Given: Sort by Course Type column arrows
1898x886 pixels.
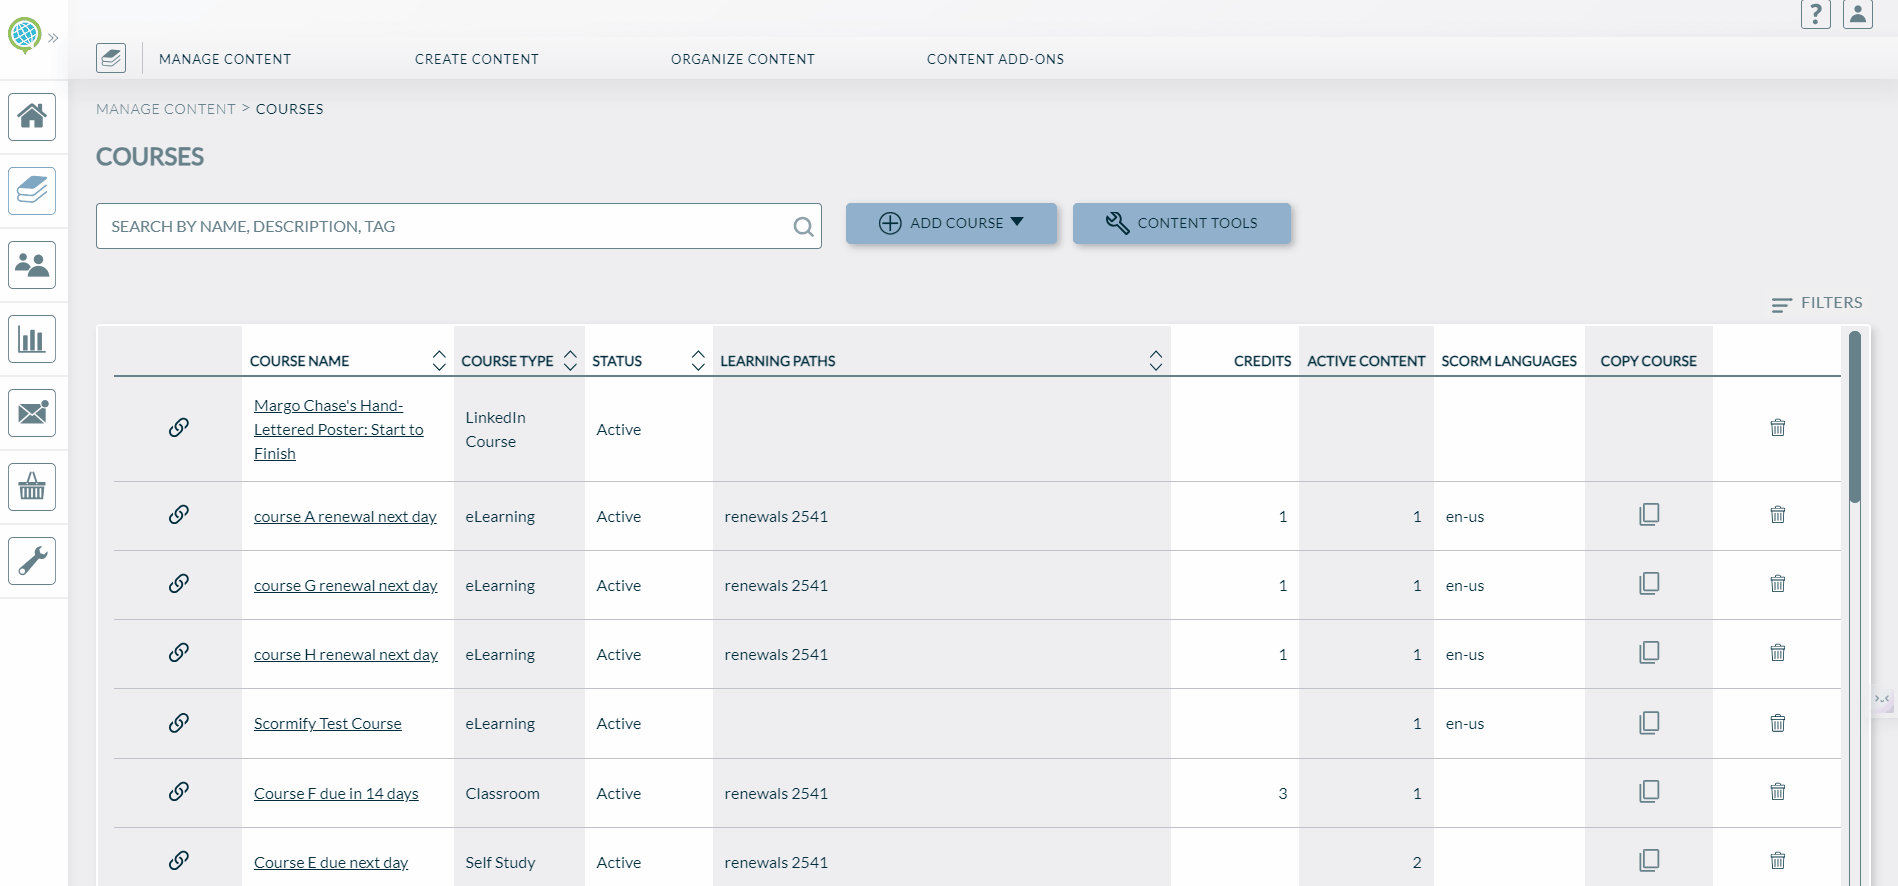Looking at the screenshot, I should tap(571, 361).
